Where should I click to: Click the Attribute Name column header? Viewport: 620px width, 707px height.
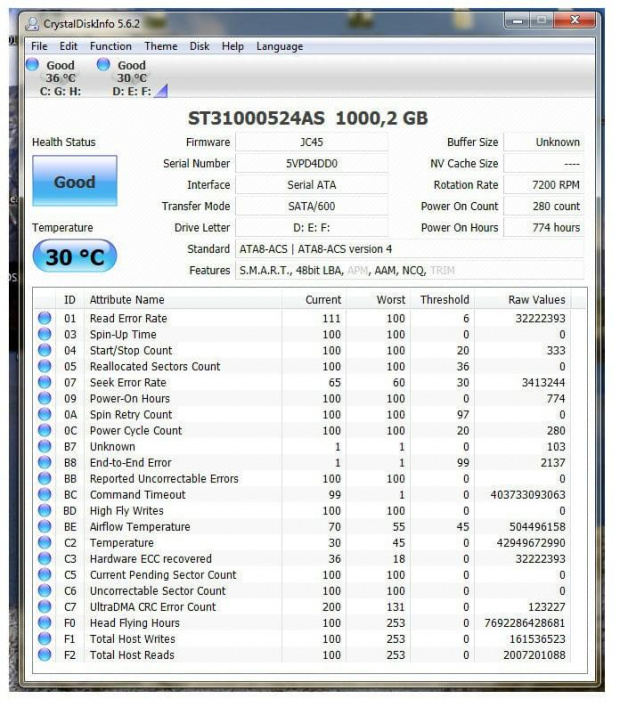point(183,300)
